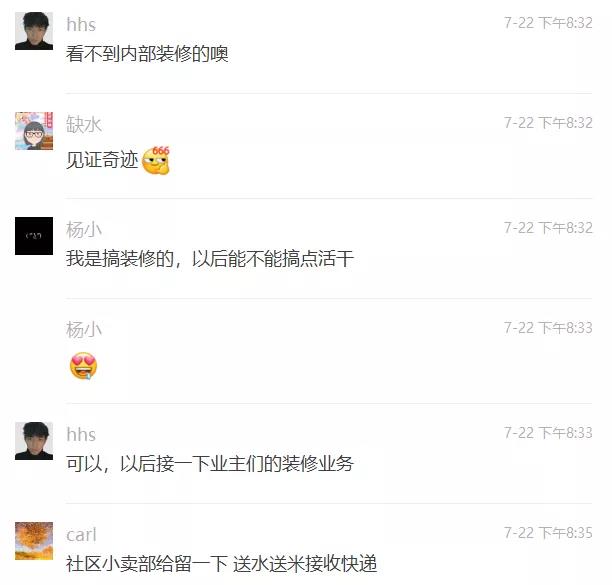Click message 看不到内部装修的噢
This screenshot has height=585, width=612.
pos(147,53)
